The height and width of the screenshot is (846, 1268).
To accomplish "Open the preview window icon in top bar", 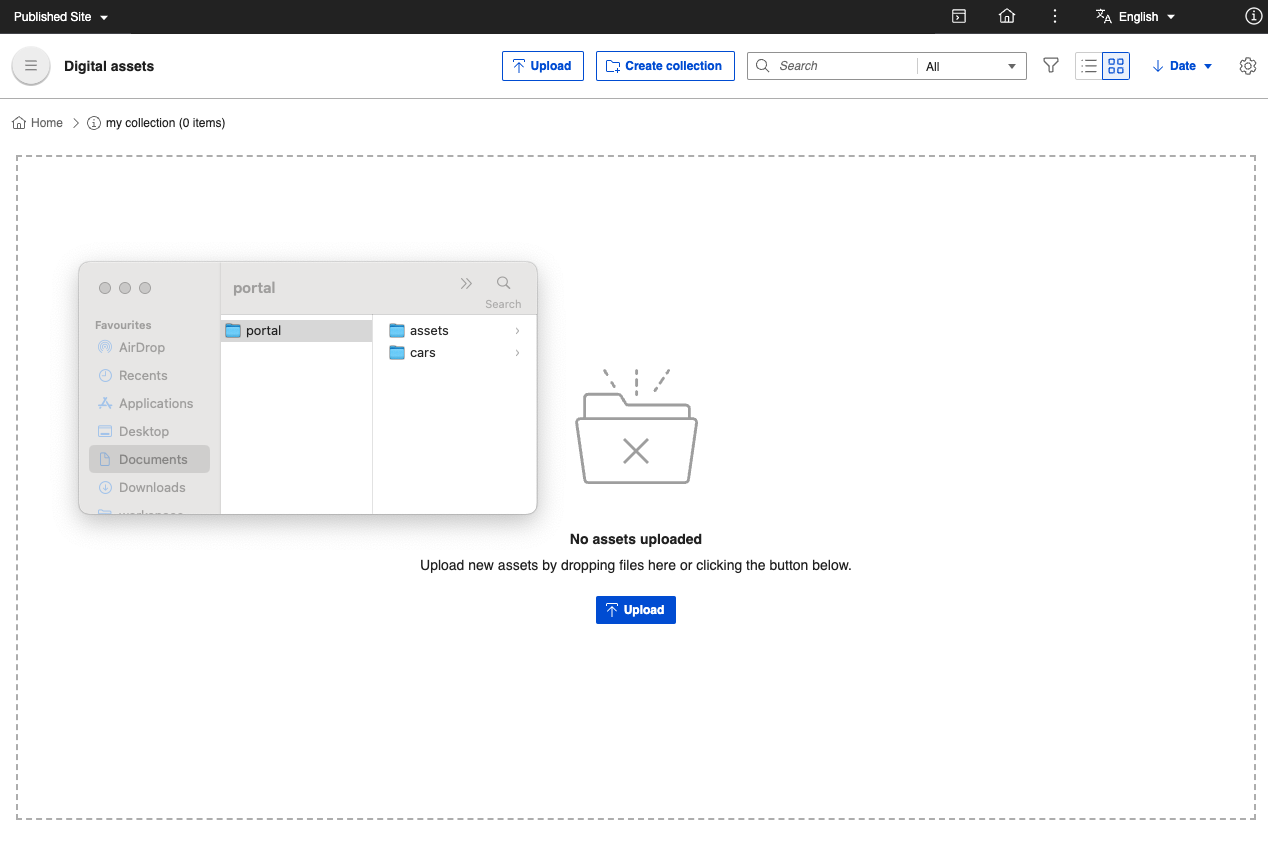I will [958, 17].
